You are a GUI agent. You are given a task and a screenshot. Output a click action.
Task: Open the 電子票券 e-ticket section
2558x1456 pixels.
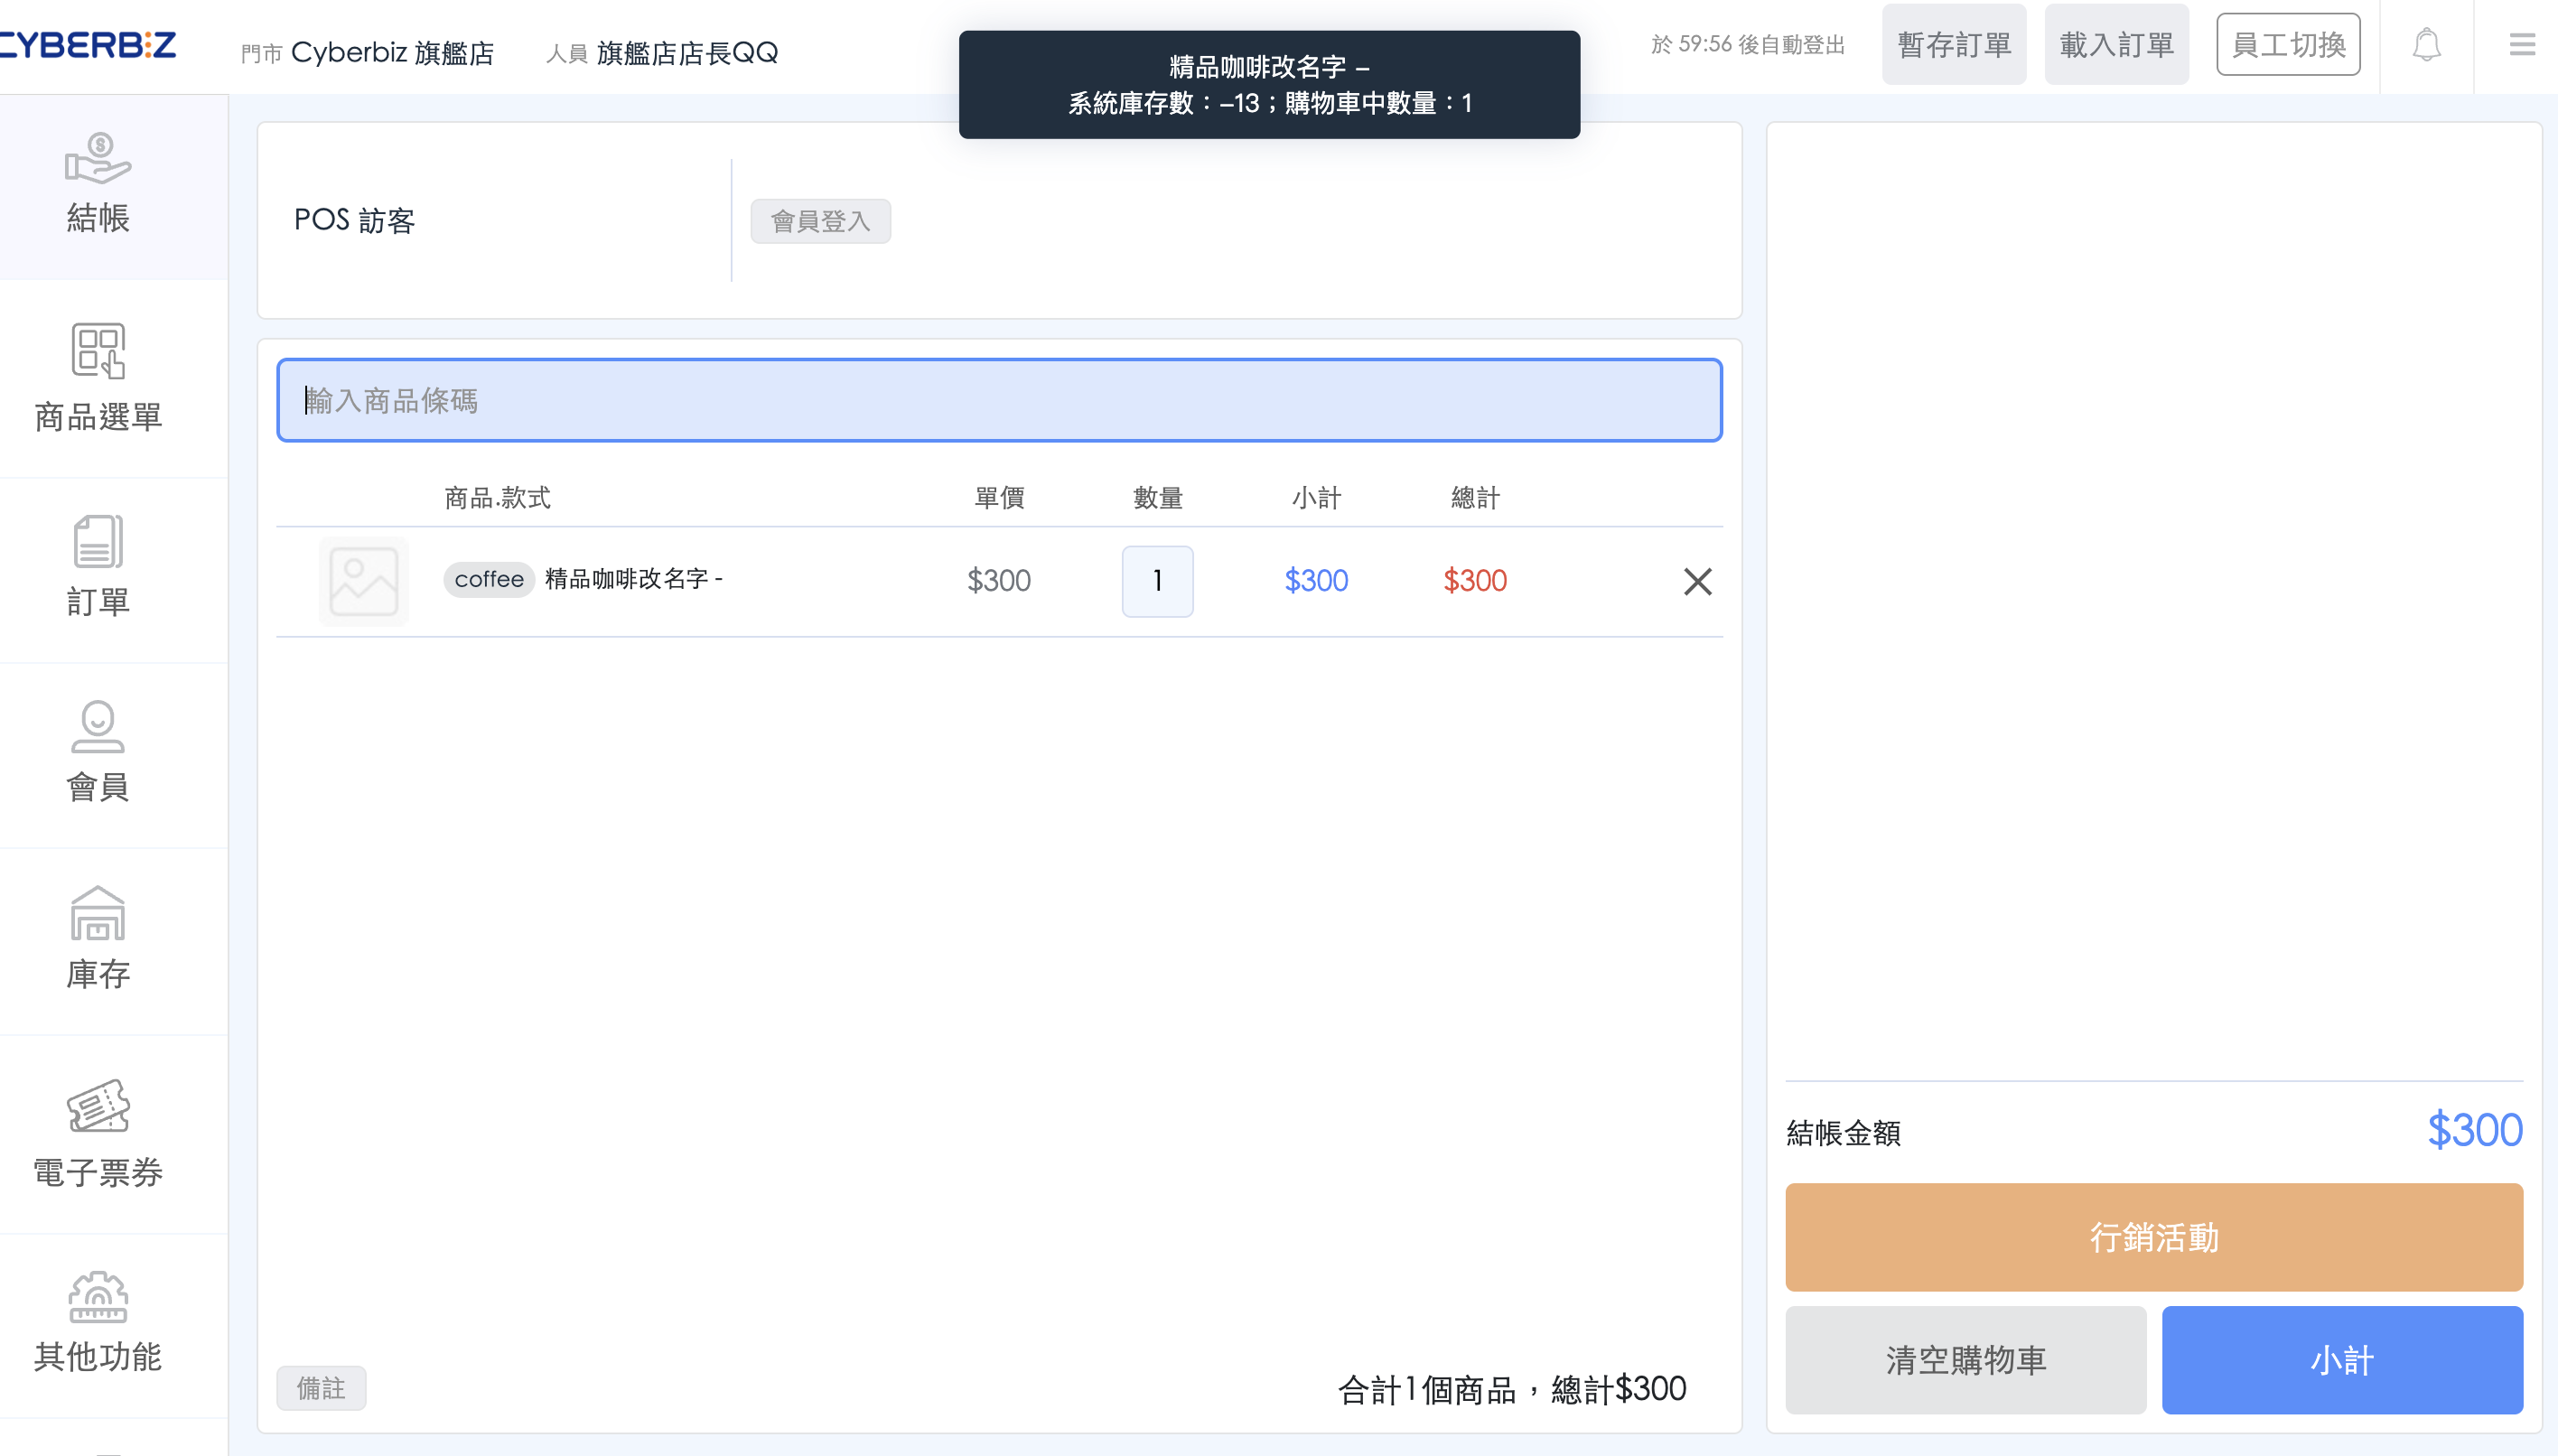point(98,1134)
